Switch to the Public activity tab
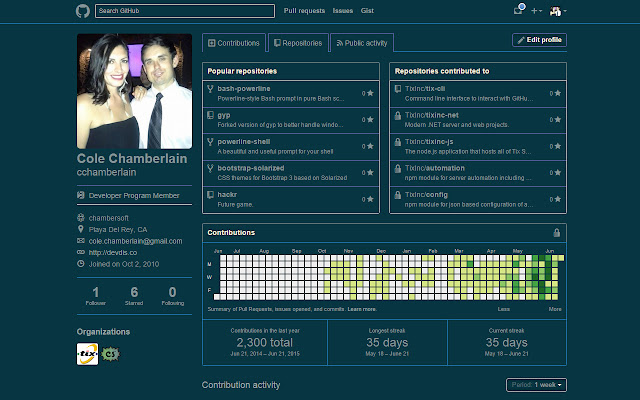This screenshot has width=640, height=400. pyautogui.click(x=362, y=43)
